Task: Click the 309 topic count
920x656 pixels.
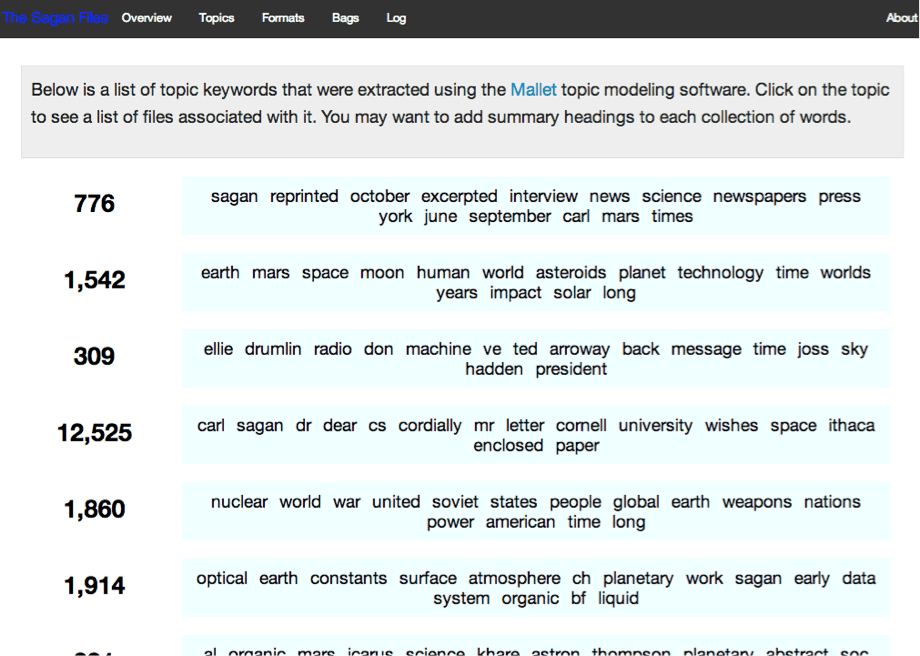Action: [93, 357]
